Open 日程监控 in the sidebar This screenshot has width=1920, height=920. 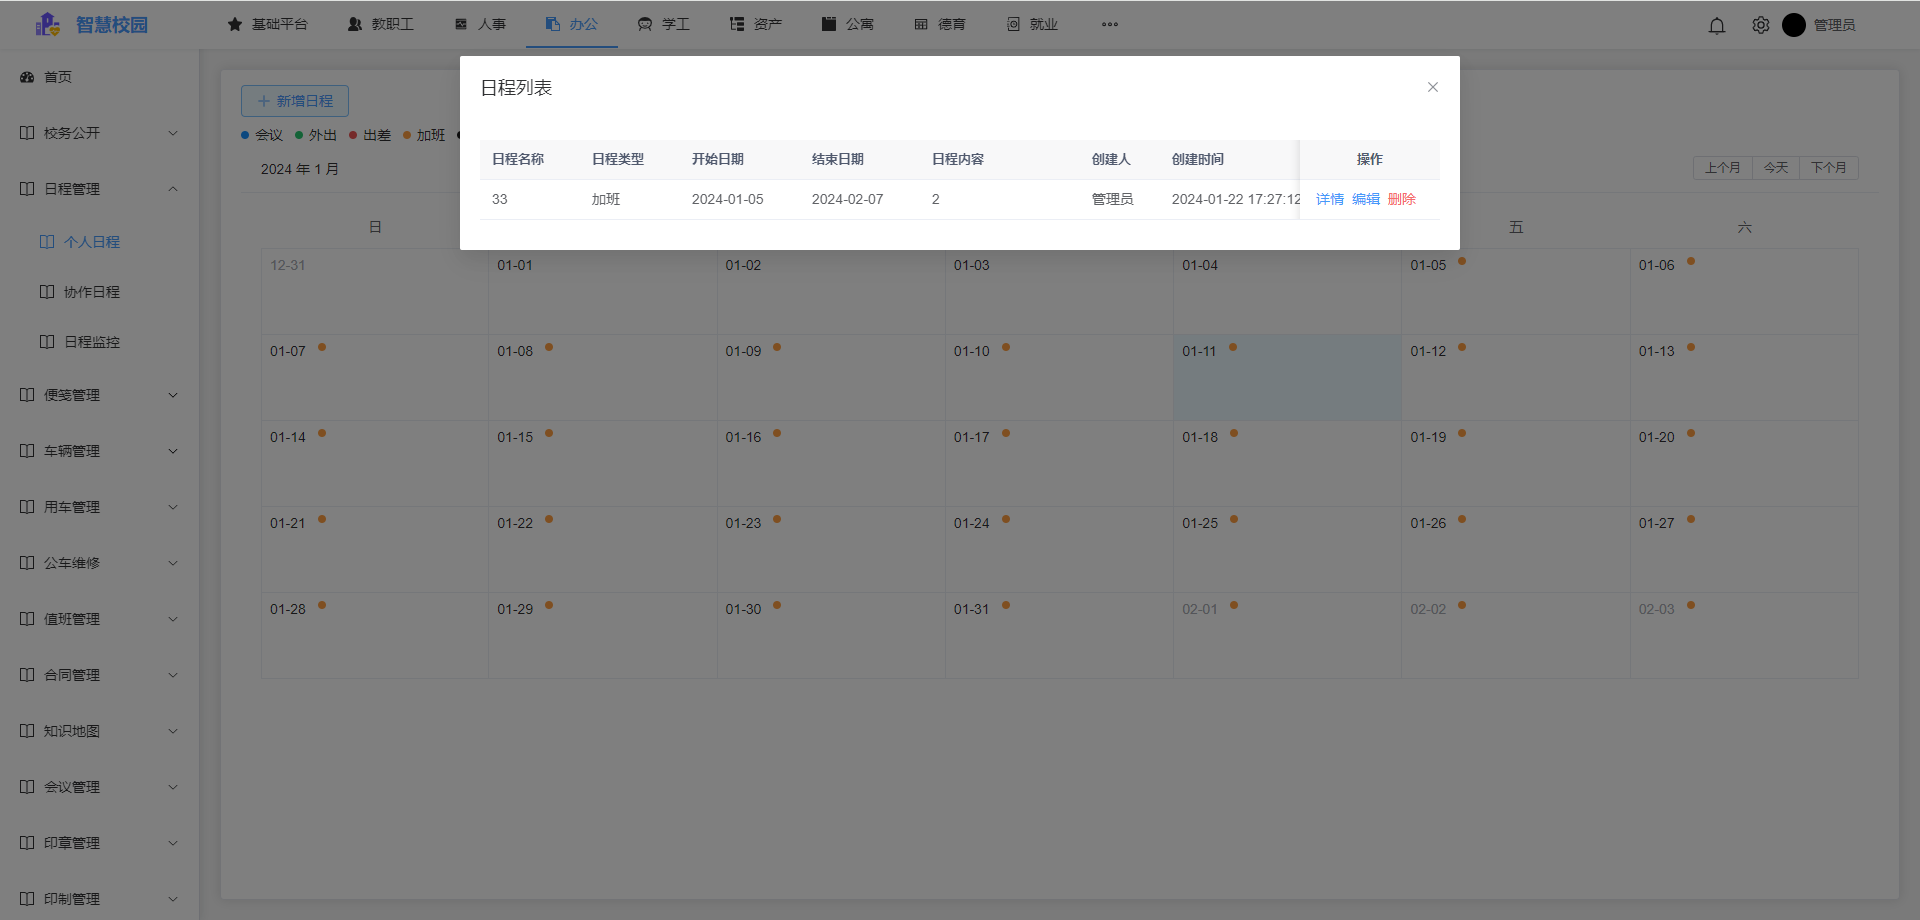[91, 342]
